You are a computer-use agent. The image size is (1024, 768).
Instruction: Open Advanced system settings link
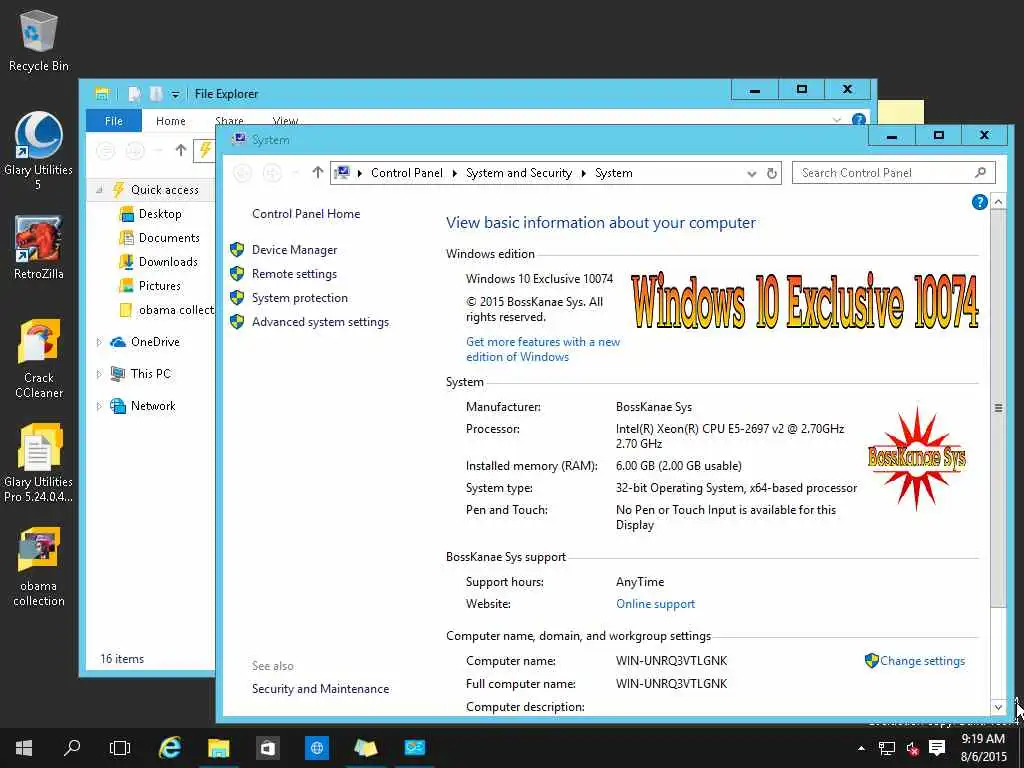[320, 322]
